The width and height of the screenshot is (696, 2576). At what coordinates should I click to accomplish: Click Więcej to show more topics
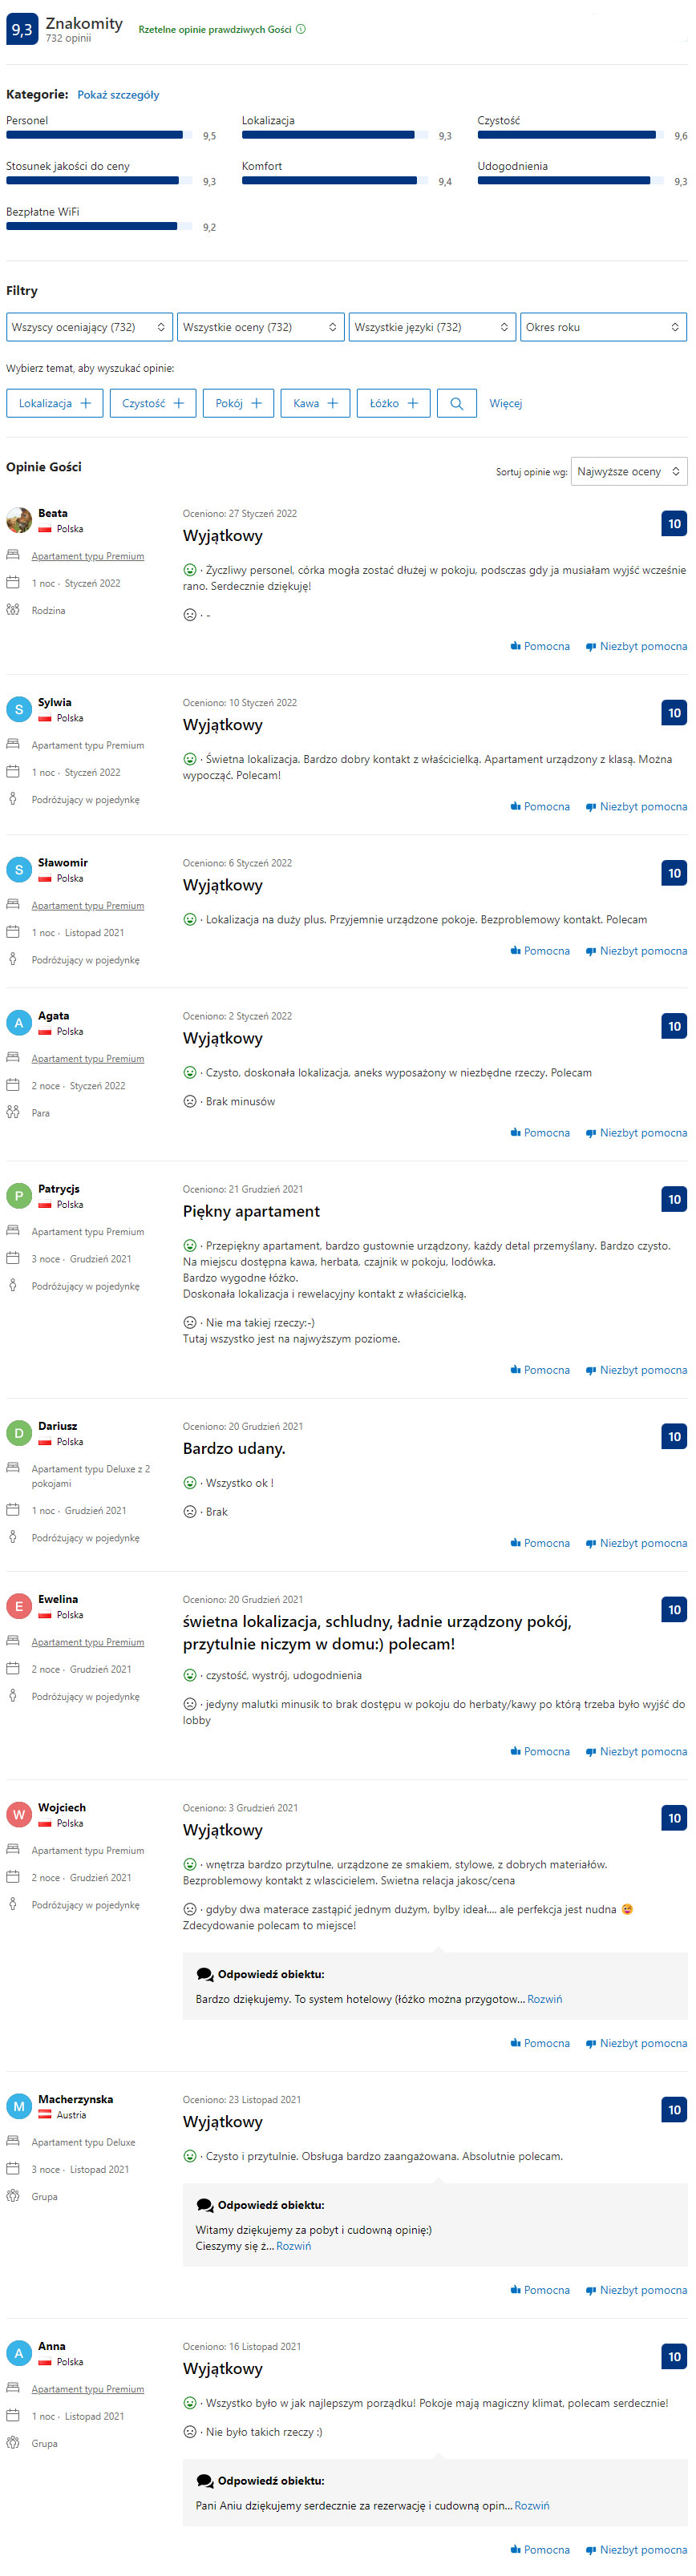pos(505,403)
